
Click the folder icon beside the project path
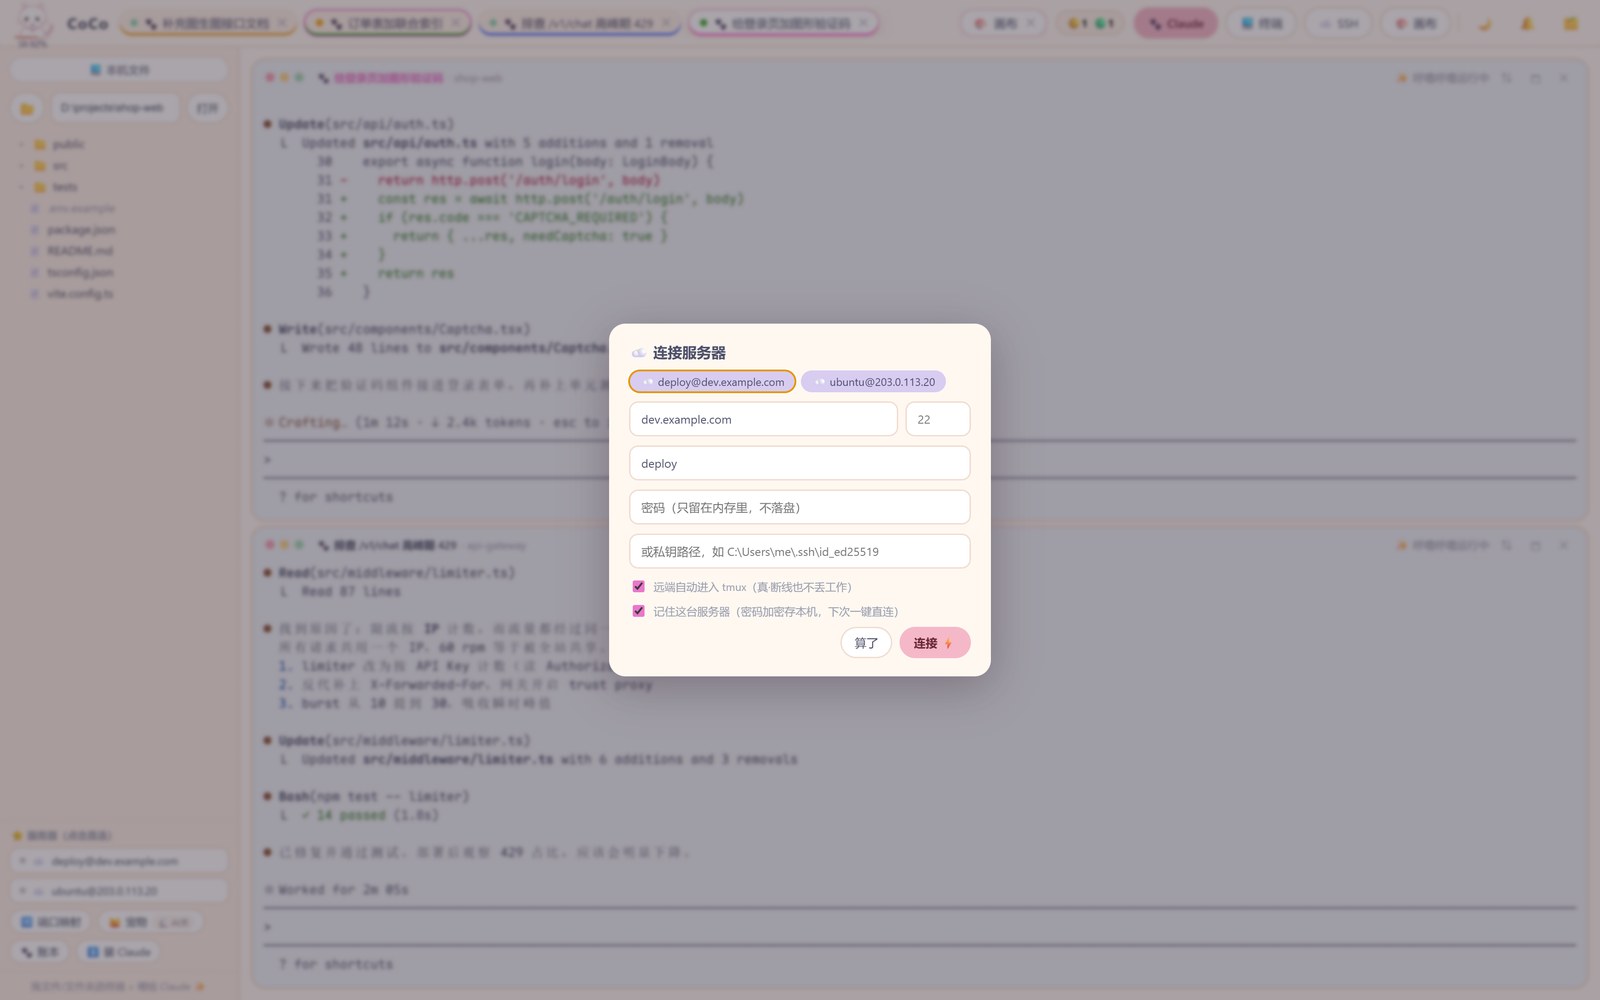coord(27,108)
